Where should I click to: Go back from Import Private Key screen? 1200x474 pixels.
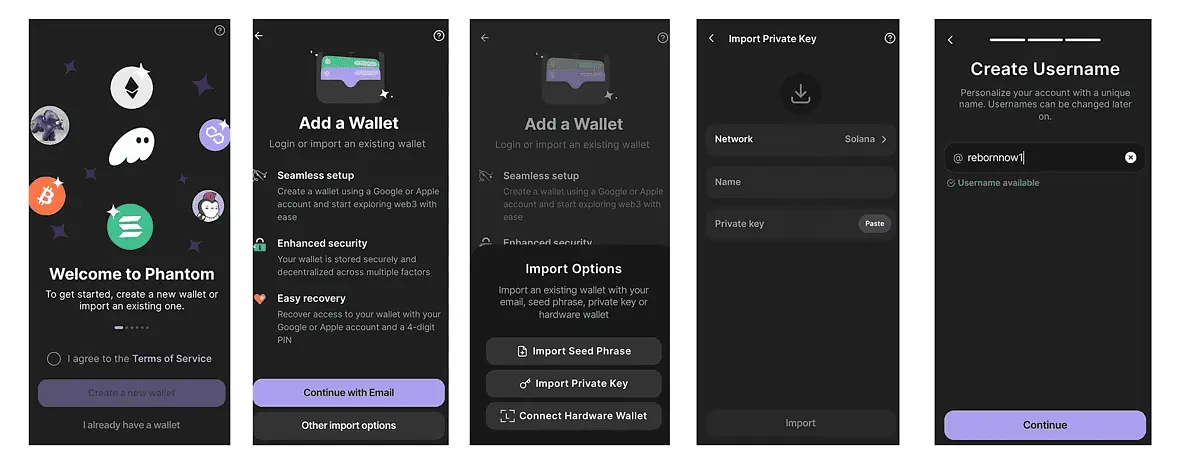coord(711,38)
